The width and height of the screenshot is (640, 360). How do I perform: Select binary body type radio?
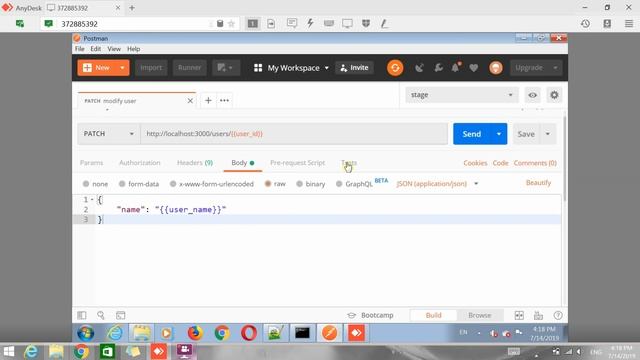pos(300,184)
